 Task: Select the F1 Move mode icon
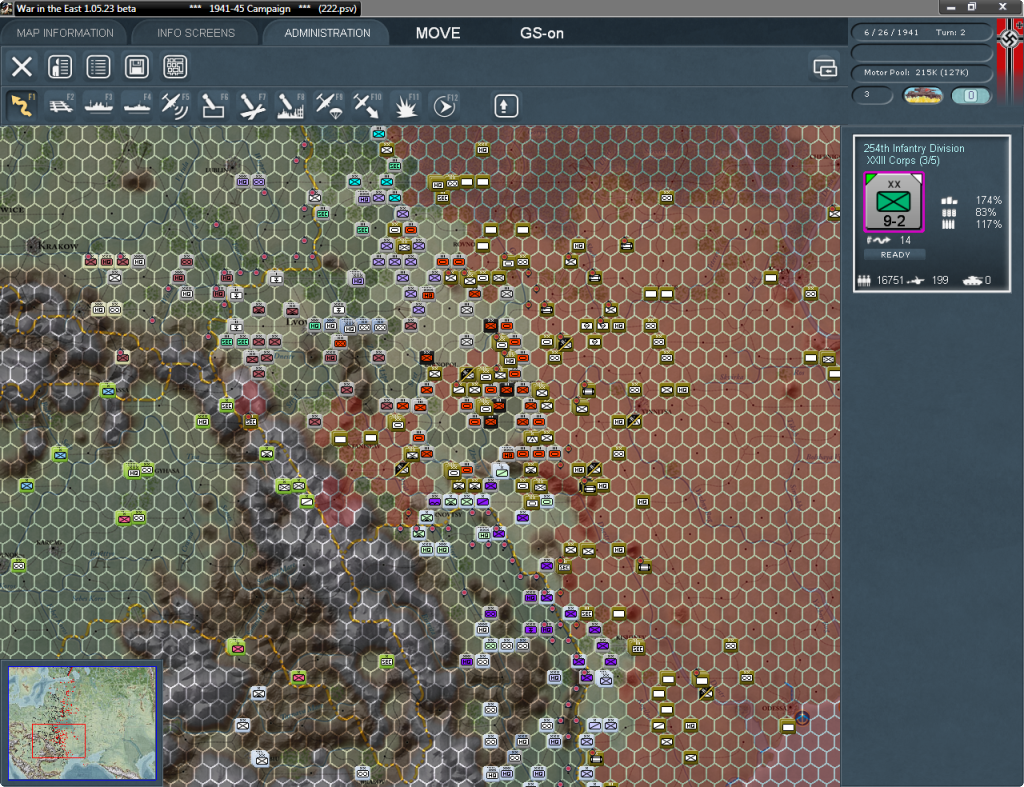[22, 106]
